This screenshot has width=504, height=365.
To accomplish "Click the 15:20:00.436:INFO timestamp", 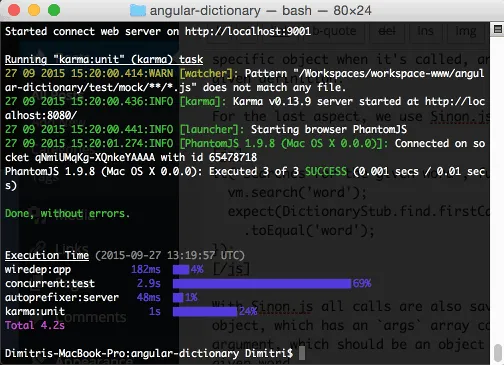I will pyautogui.click(x=122, y=101).
